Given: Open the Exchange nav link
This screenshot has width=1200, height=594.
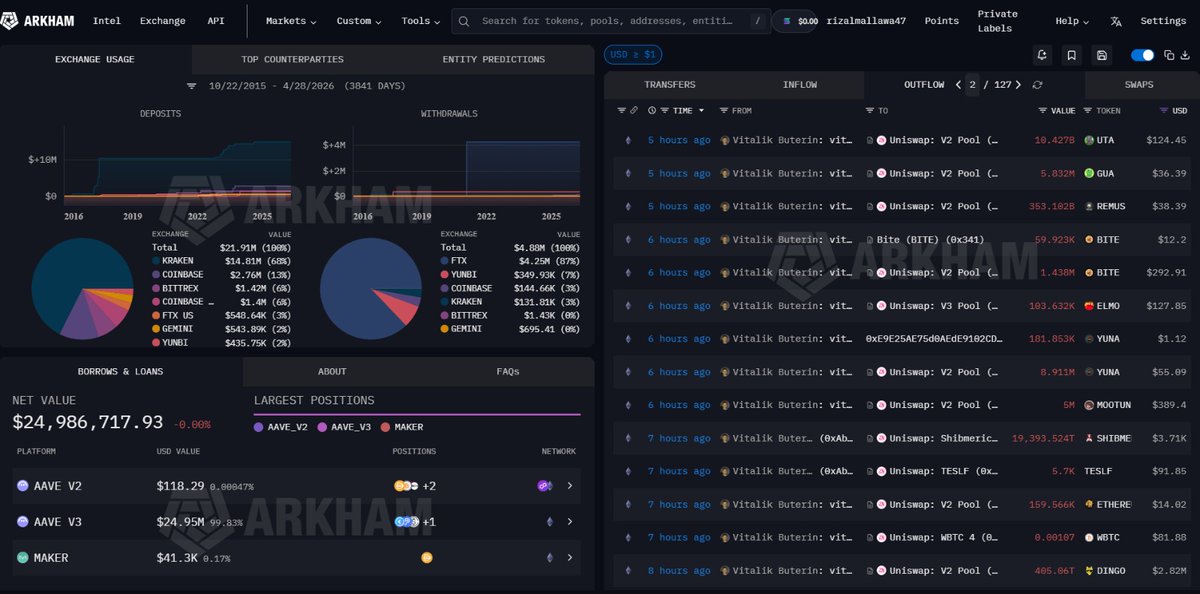Looking at the screenshot, I should (x=163, y=21).
